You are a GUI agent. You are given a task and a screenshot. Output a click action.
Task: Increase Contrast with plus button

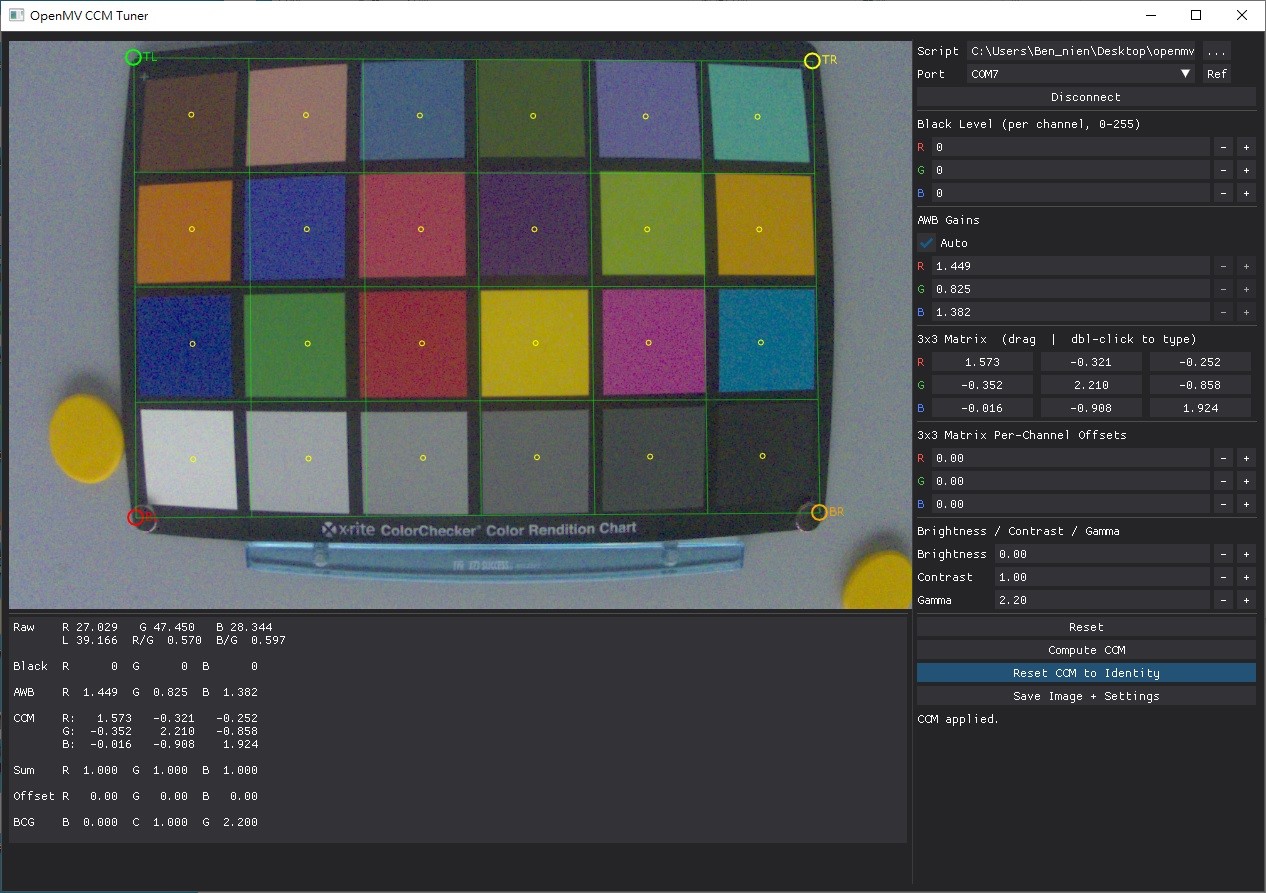1246,577
